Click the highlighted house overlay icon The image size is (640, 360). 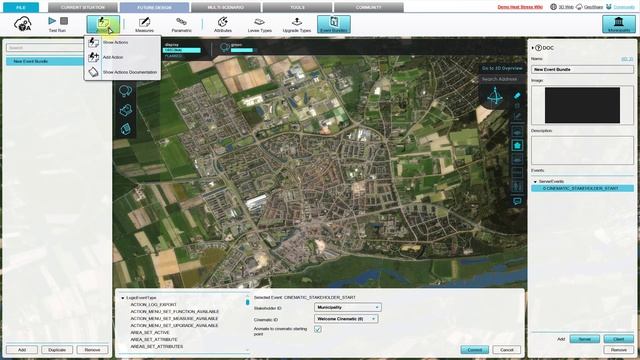pyautogui.click(x=517, y=145)
